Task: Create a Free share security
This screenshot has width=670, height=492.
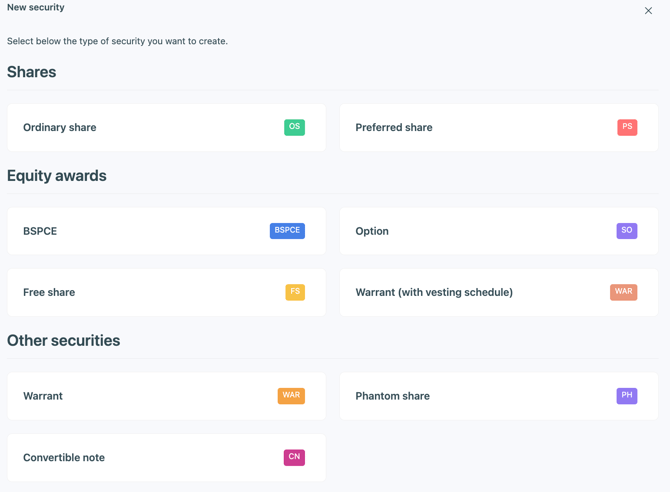Action: coord(49,292)
